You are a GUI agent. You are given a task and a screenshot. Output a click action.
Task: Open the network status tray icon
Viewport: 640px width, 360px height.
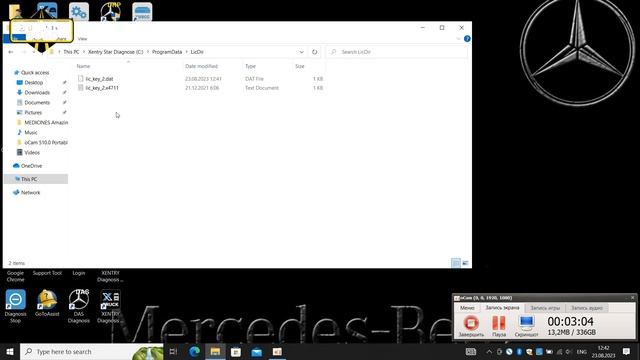[x=559, y=351]
